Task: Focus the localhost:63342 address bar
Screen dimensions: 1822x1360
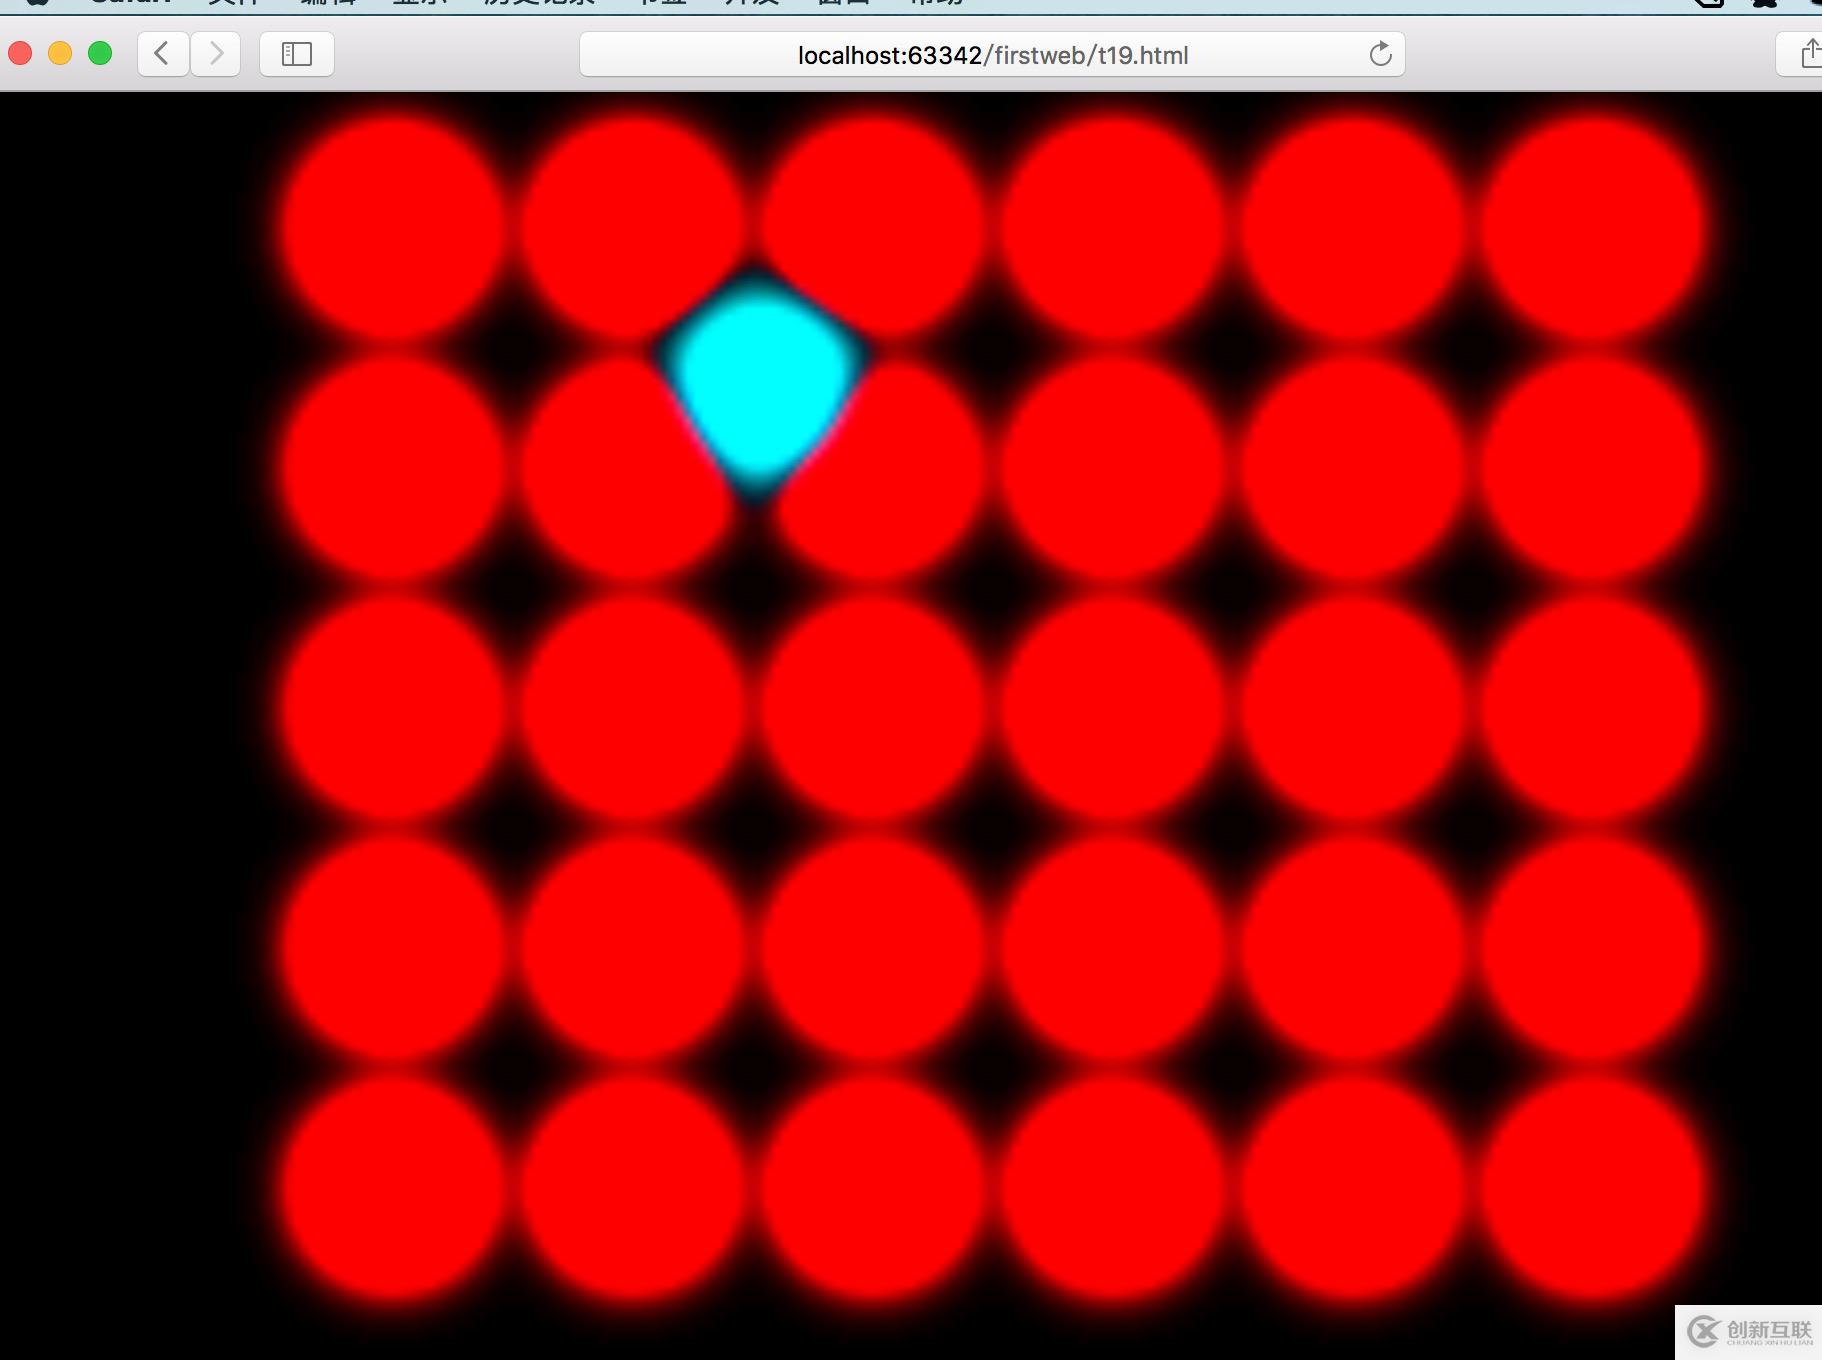Action: [992, 54]
